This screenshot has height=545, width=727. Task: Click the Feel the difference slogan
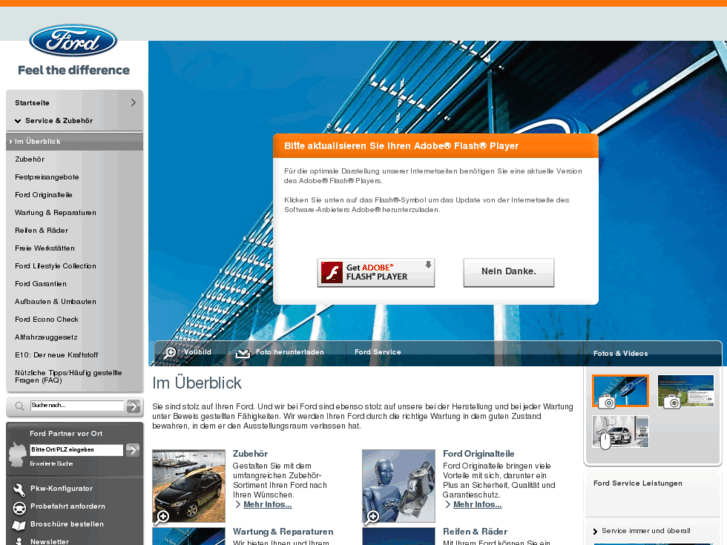[74, 70]
